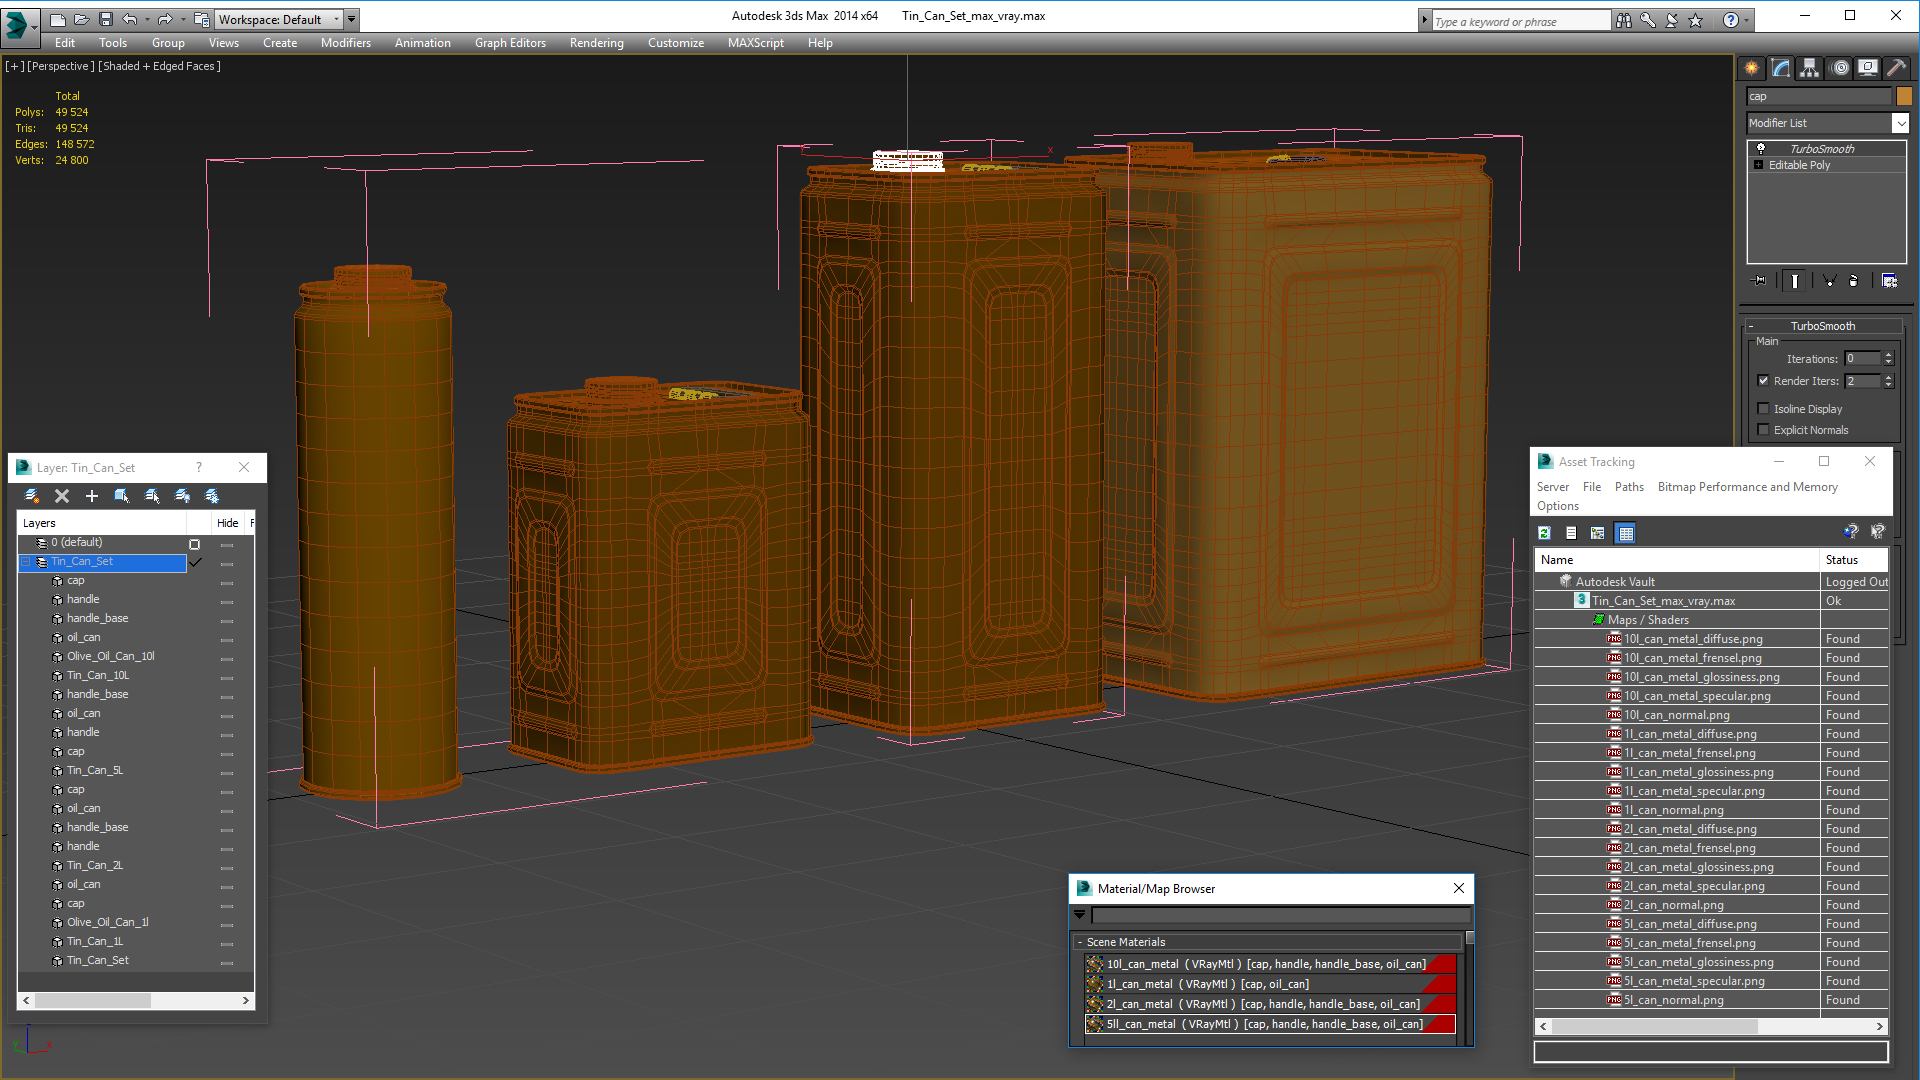The image size is (1920, 1080).
Task: Click the Rendering menu in menu bar
Action: pyautogui.click(x=596, y=42)
